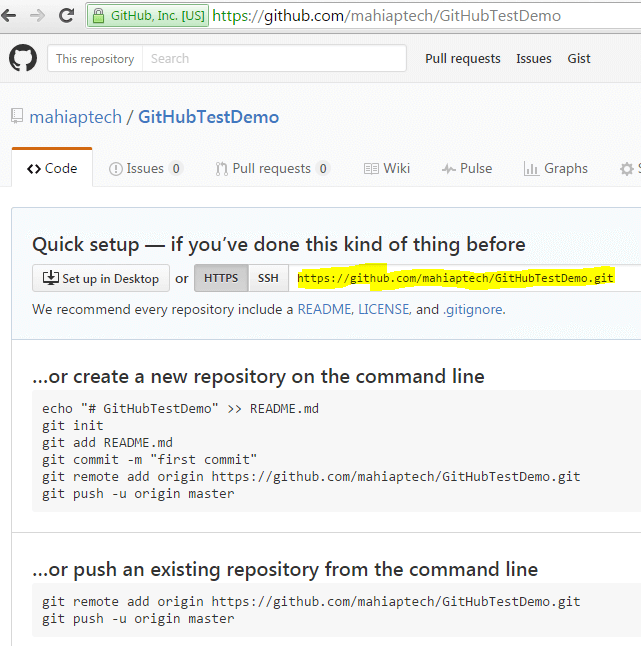Open the Code tab
Viewport: 641px width, 646px height.
(52, 169)
